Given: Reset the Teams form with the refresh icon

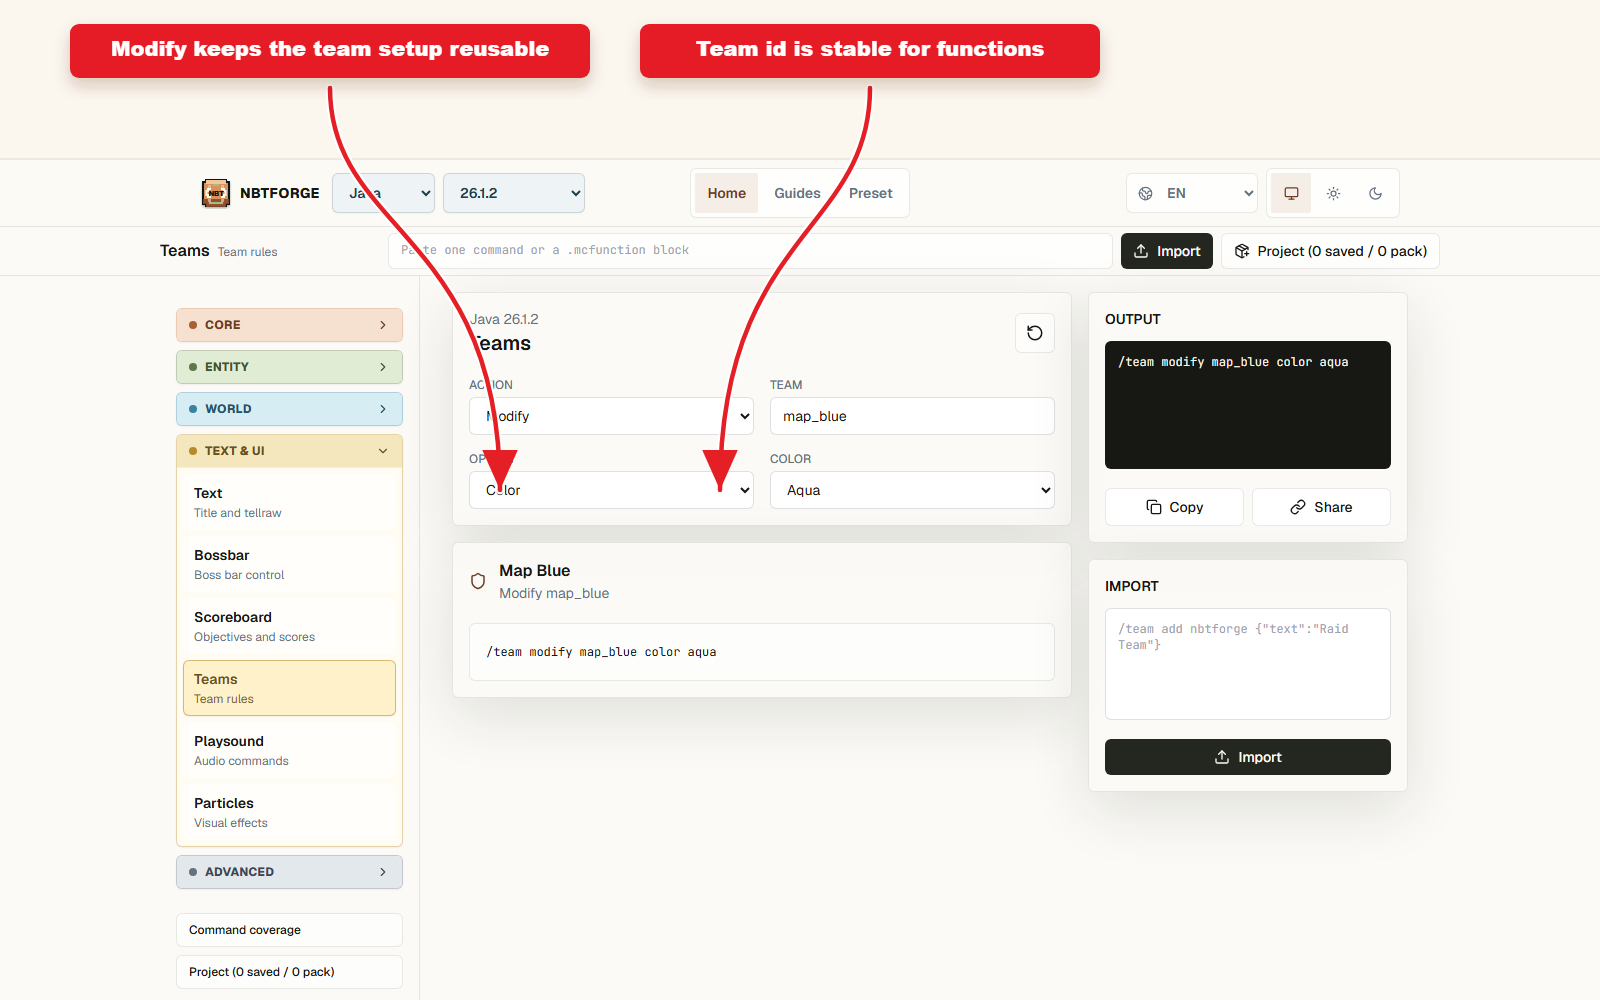Looking at the screenshot, I should [1035, 333].
